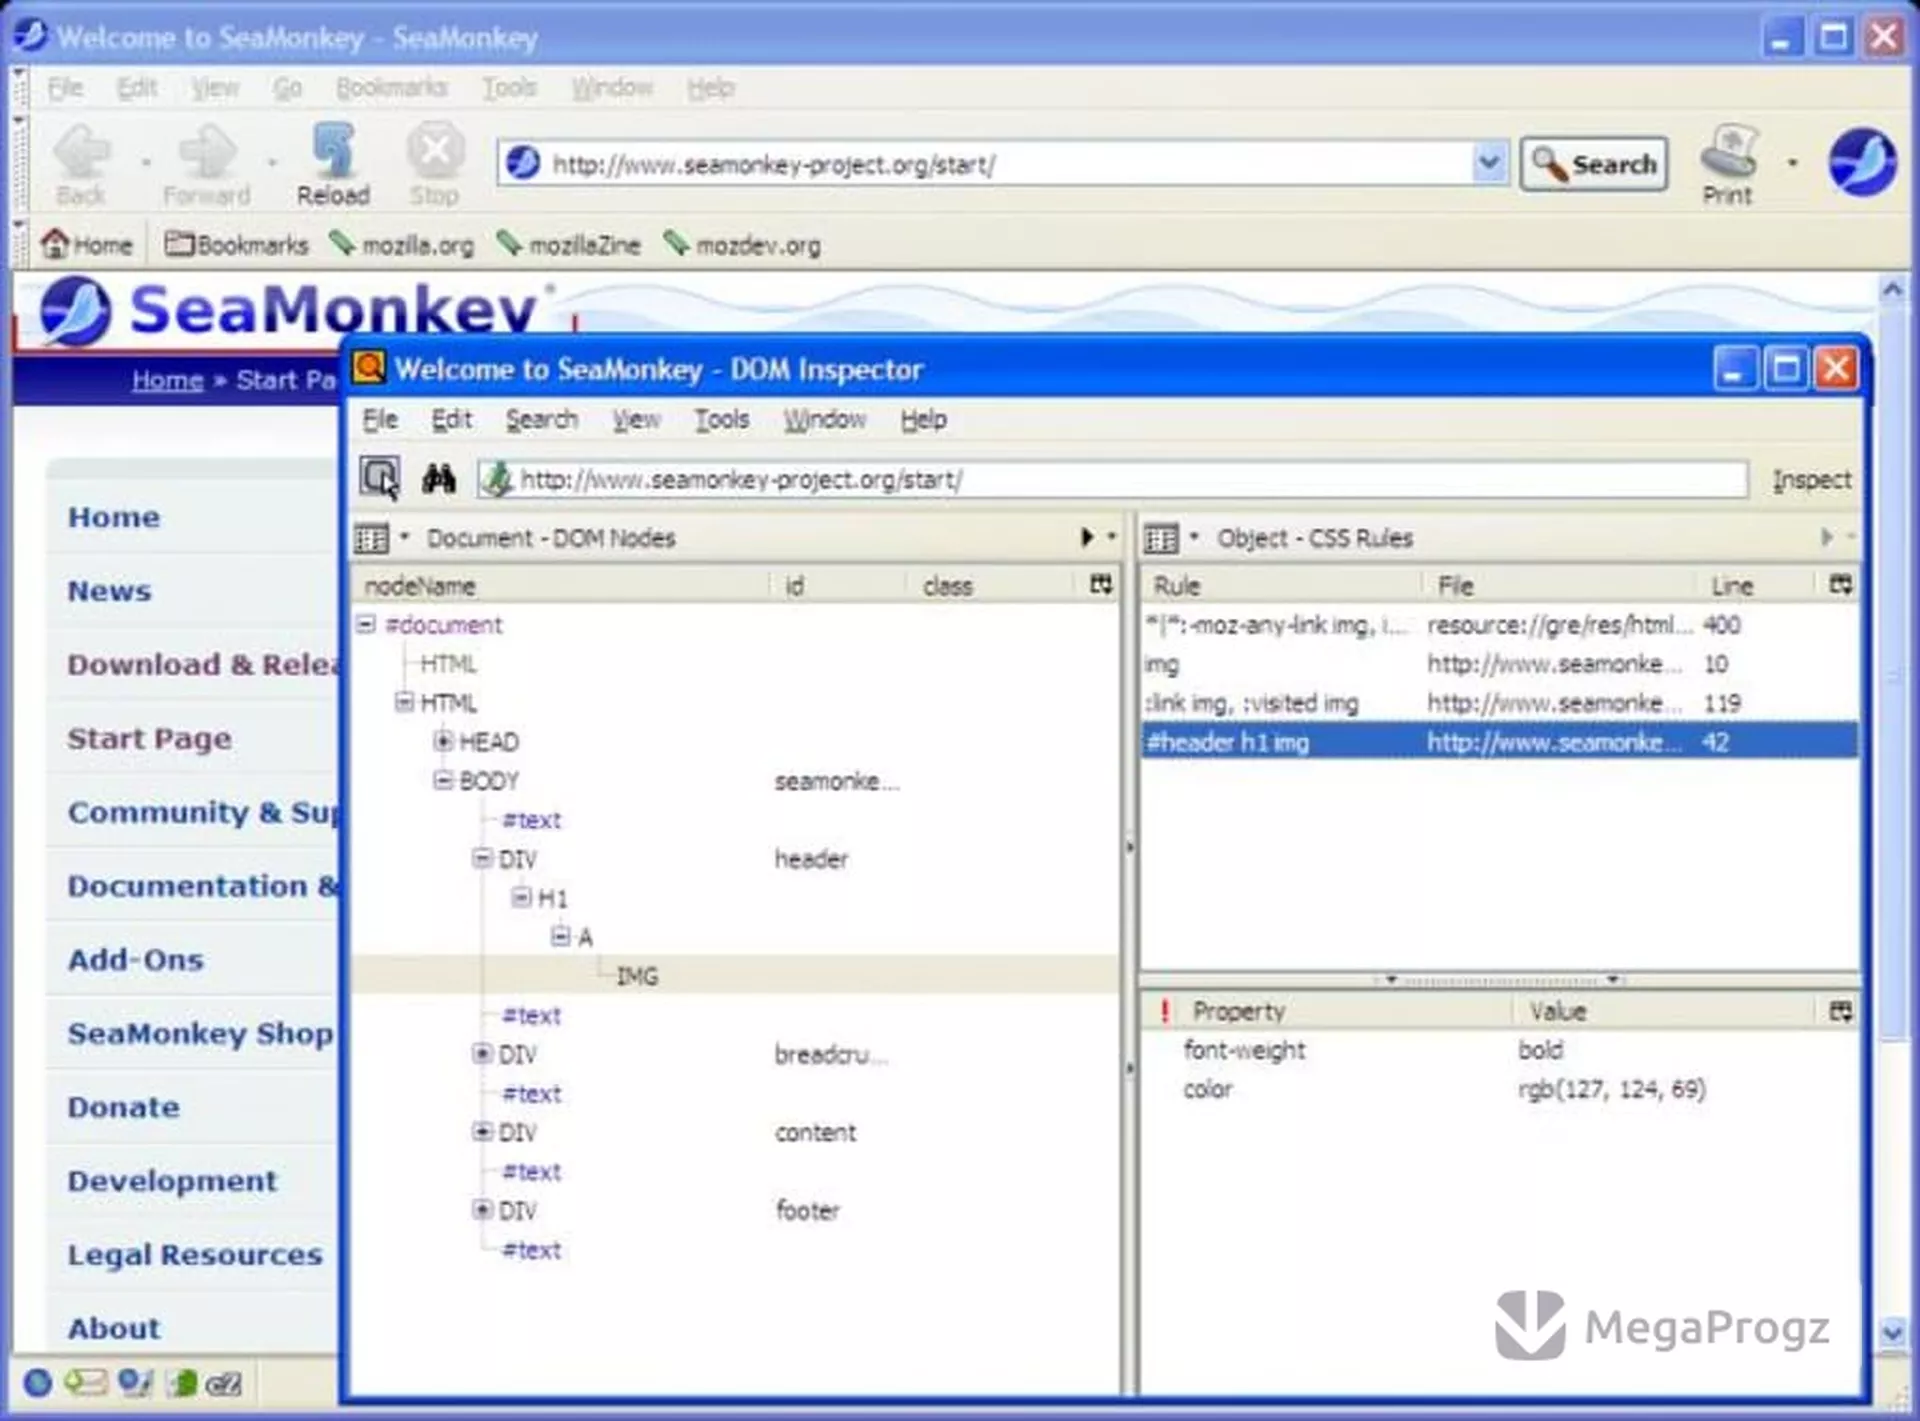Click the Forward arrow in SeaMonkey browser
The height and width of the screenshot is (1421, 1920).
pyautogui.click(x=207, y=164)
